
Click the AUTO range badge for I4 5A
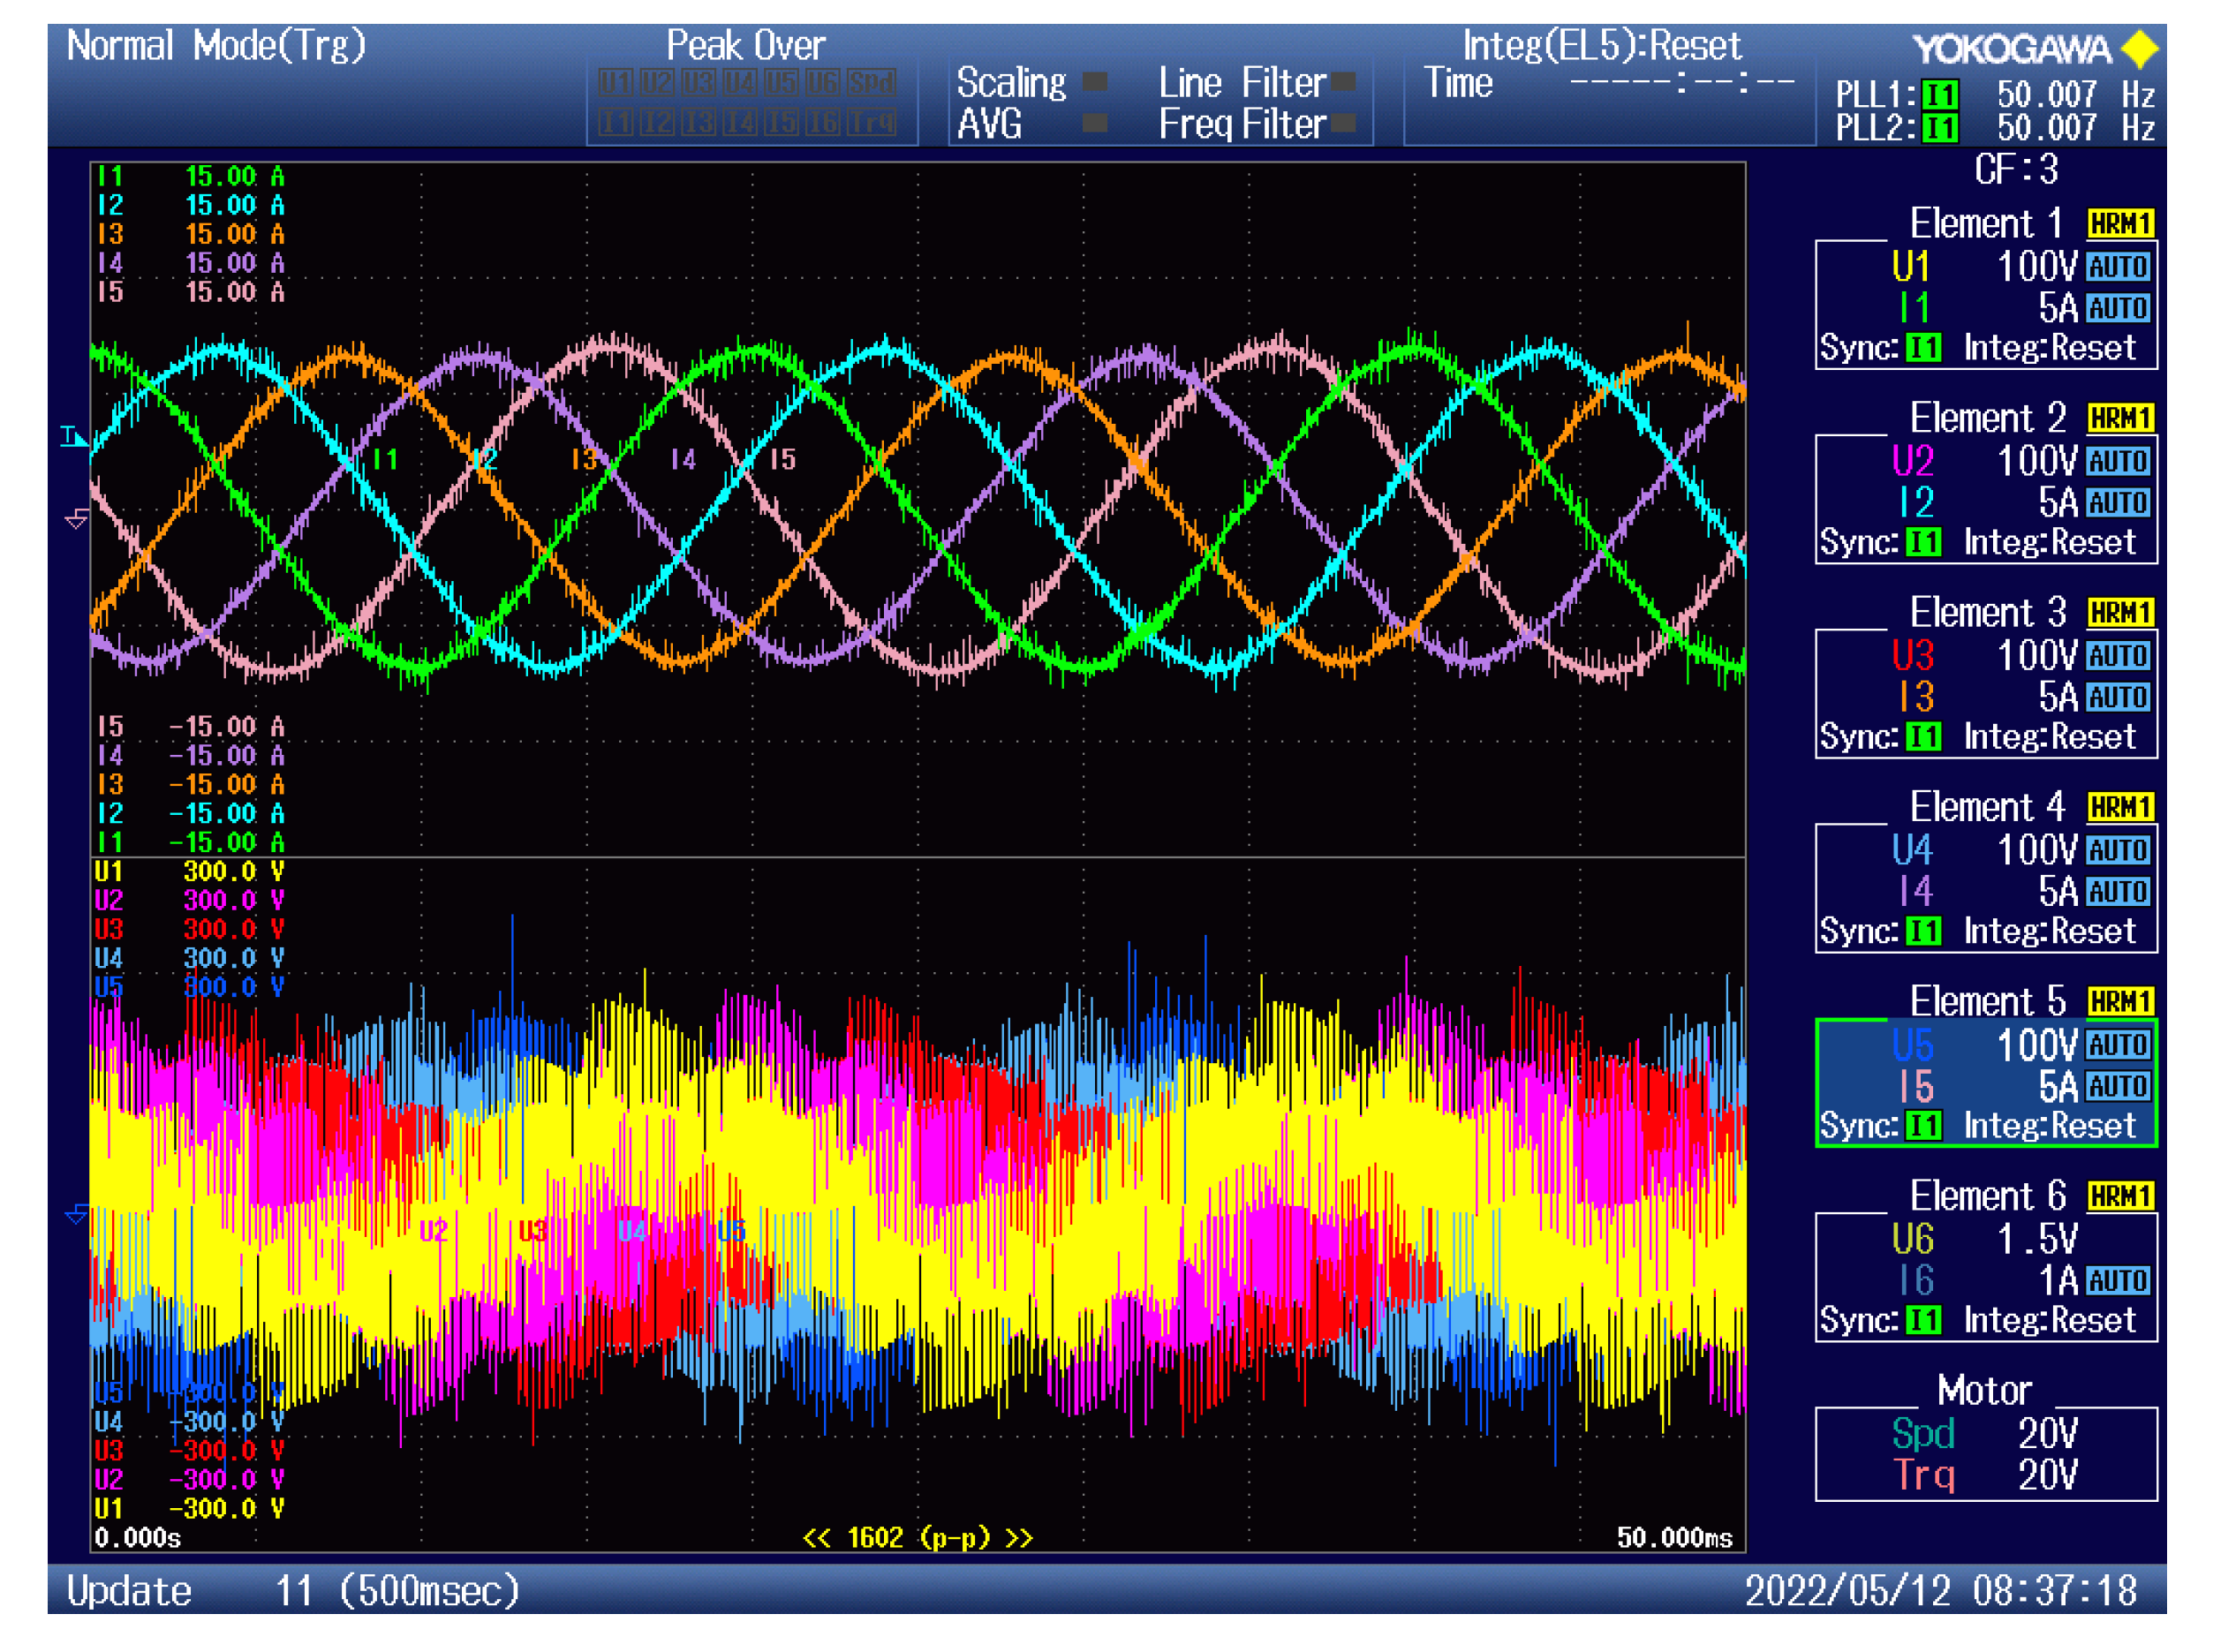pyautogui.click(x=2117, y=891)
